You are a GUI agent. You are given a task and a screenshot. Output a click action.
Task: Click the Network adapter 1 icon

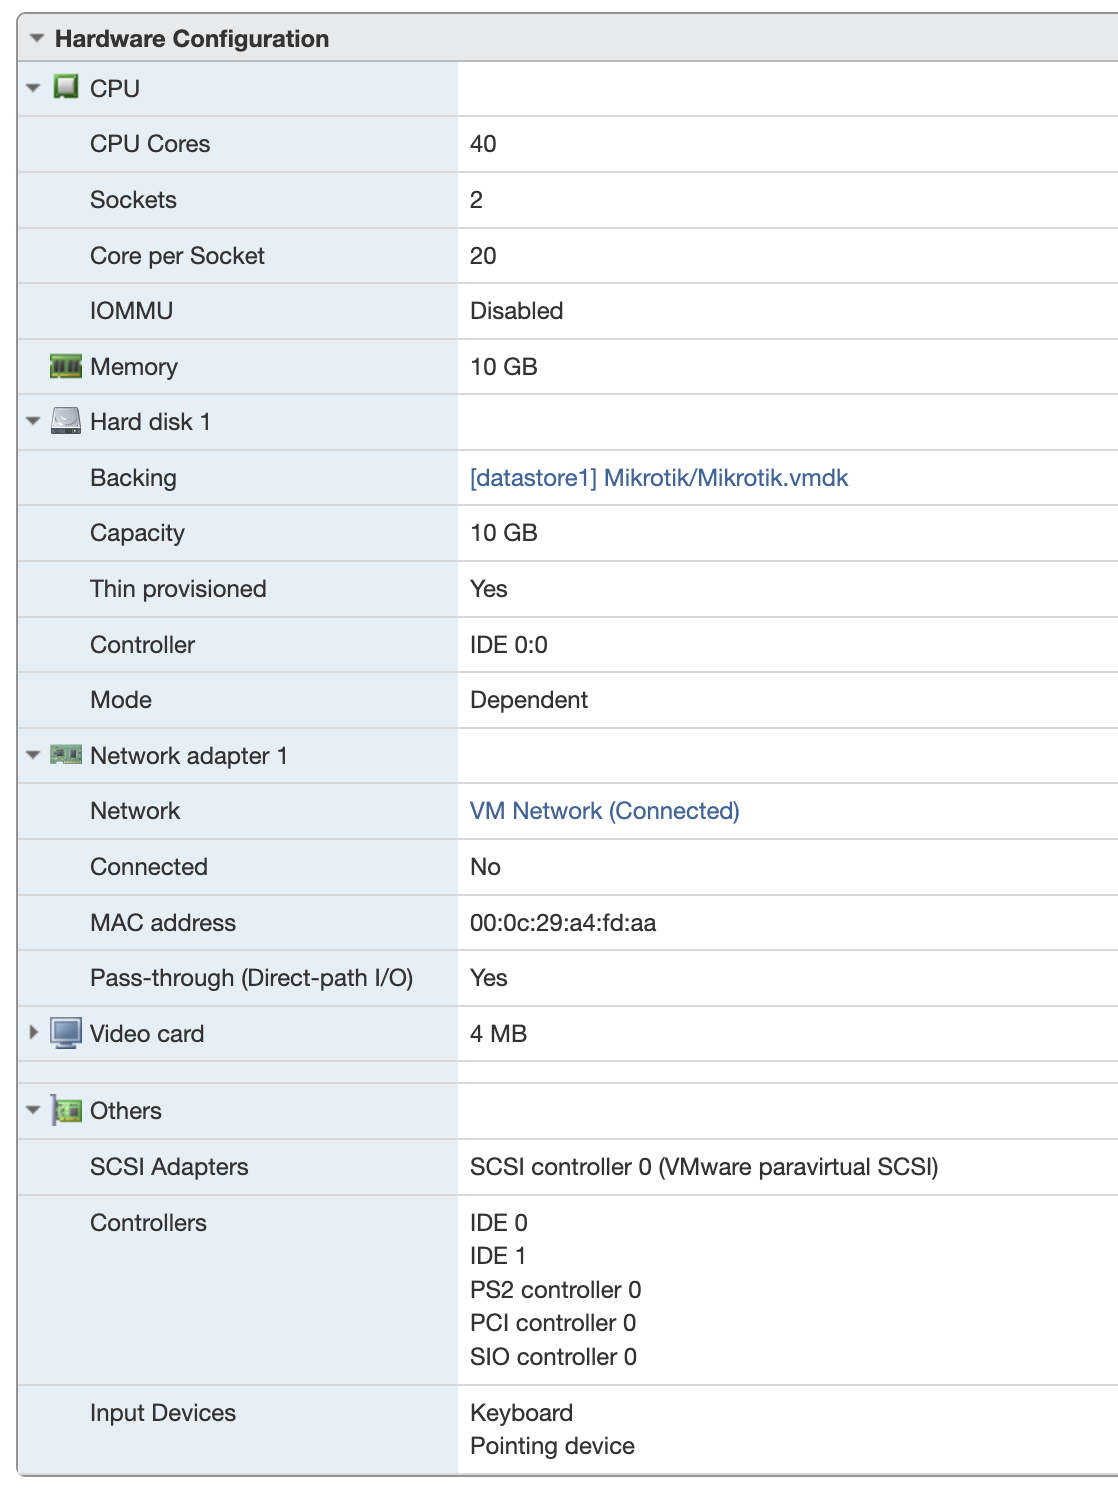click(66, 755)
